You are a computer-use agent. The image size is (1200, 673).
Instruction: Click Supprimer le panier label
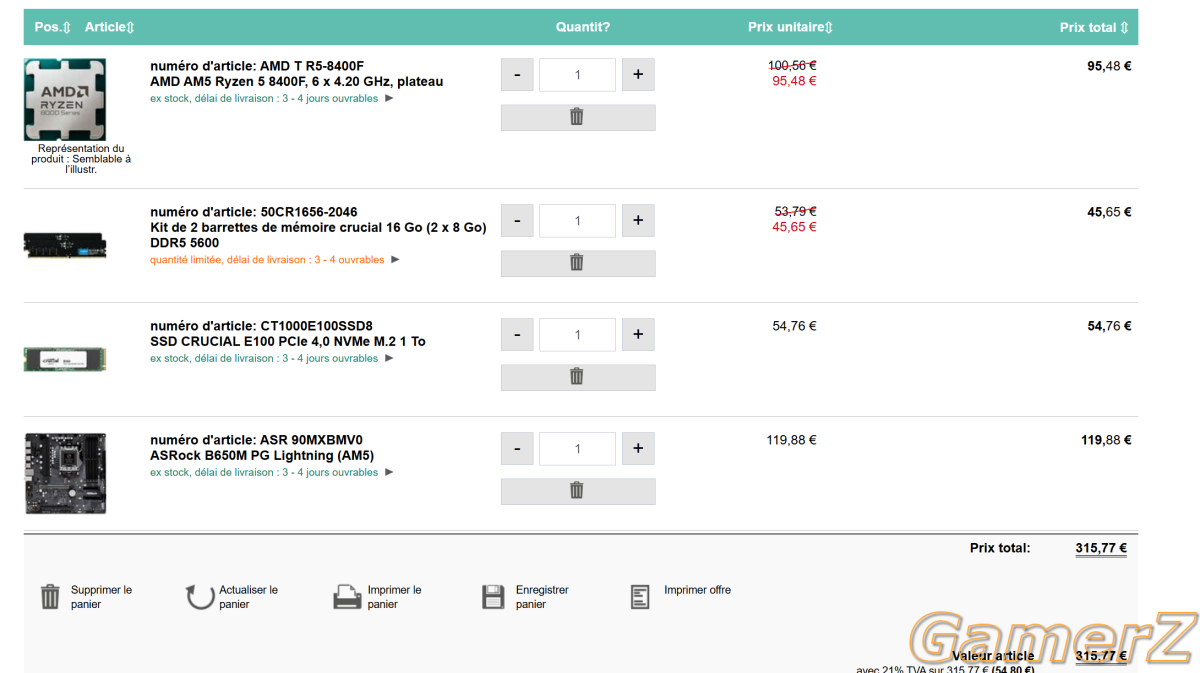(101, 597)
